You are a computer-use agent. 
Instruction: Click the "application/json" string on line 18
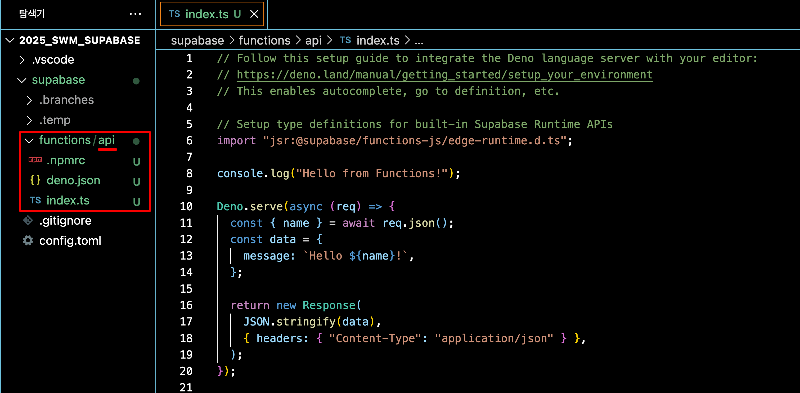494,338
